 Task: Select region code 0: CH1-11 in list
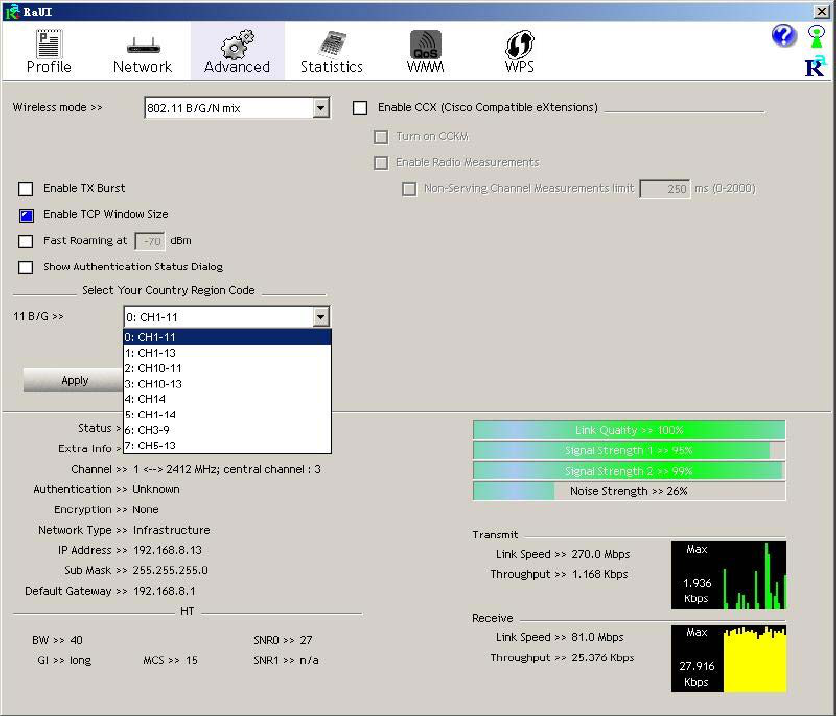coord(227,337)
